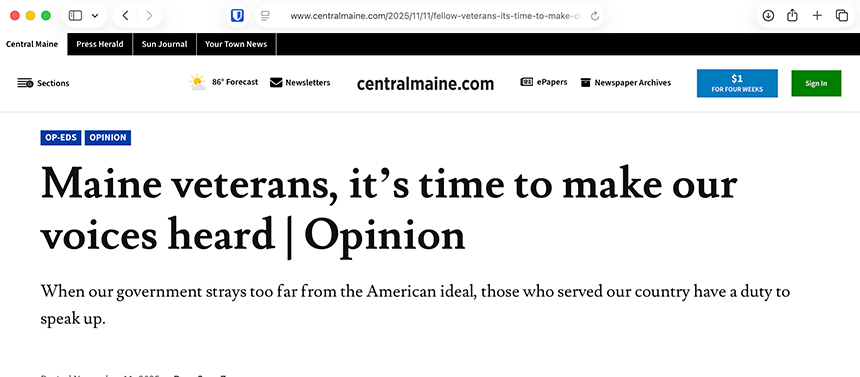Image resolution: width=860 pixels, height=377 pixels.
Task: Select the Press Herald tab
Action: [x=100, y=44]
